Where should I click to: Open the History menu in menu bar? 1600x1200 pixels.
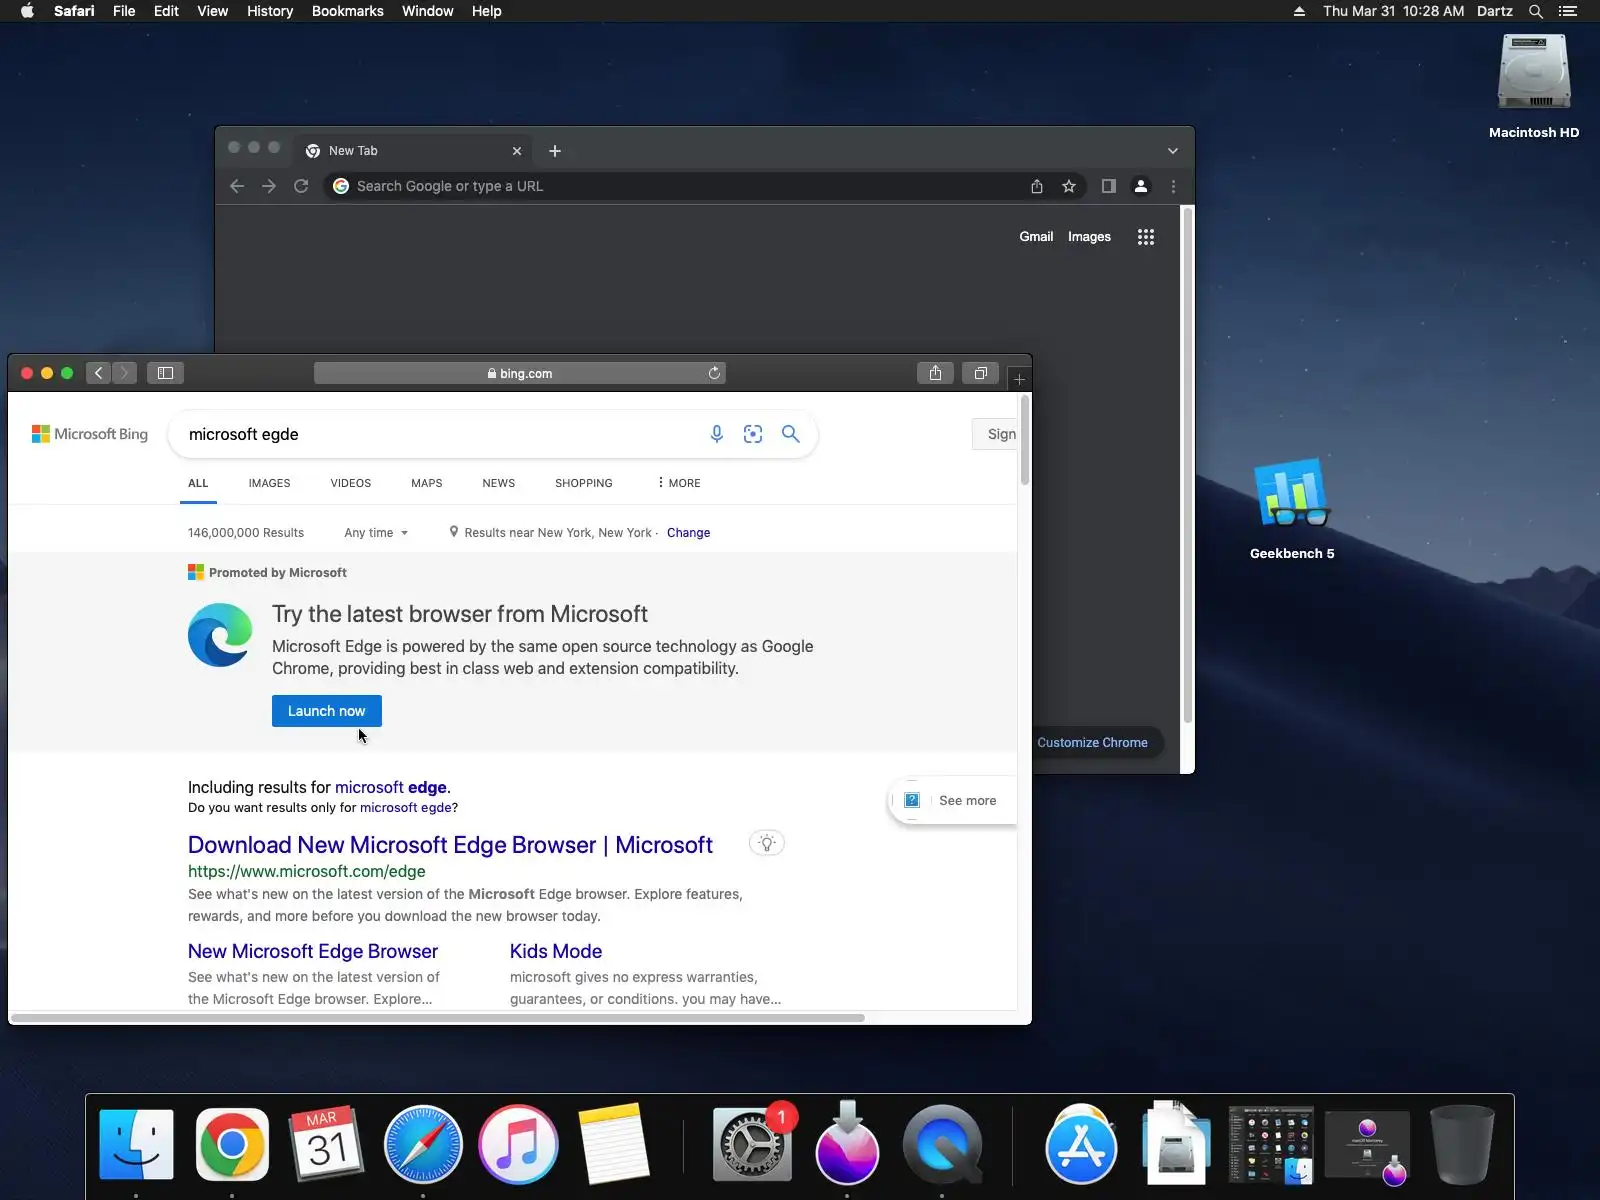coord(270,11)
